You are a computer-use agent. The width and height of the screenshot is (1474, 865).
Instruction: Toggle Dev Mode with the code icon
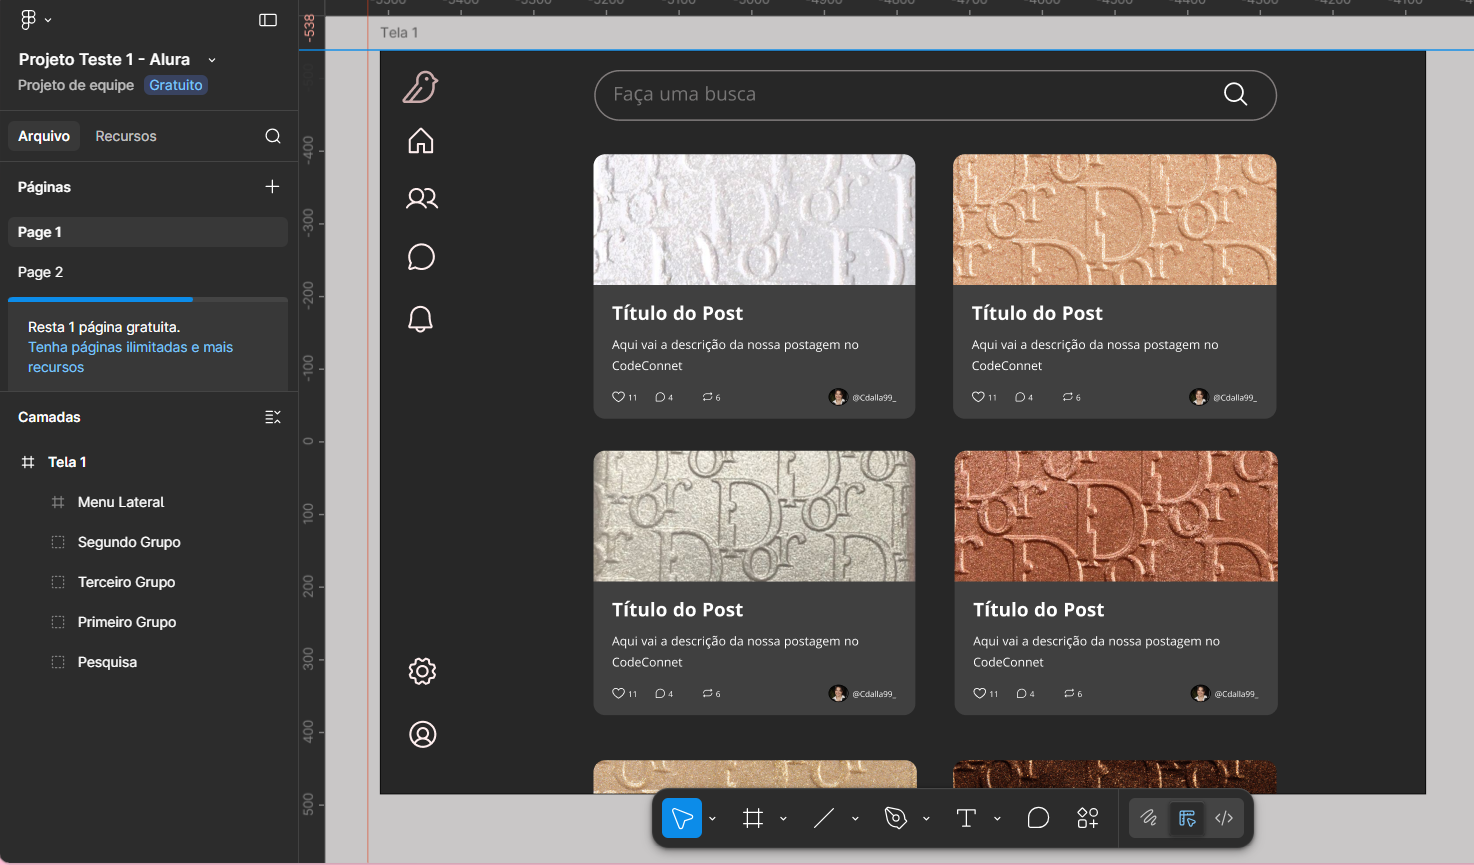point(1224,819)
